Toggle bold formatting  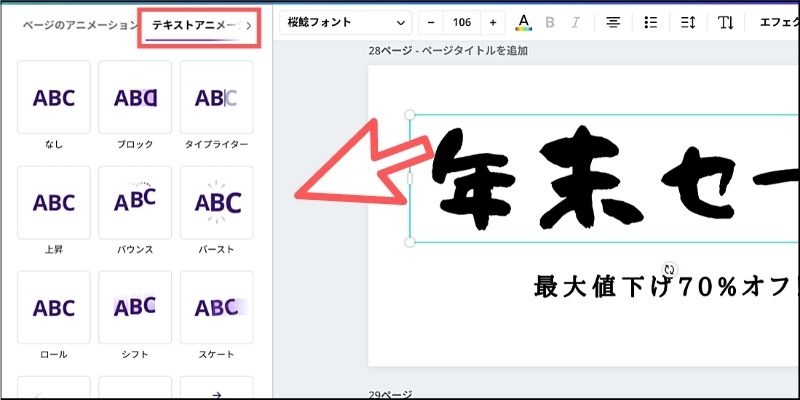click(x=549, y=22)
